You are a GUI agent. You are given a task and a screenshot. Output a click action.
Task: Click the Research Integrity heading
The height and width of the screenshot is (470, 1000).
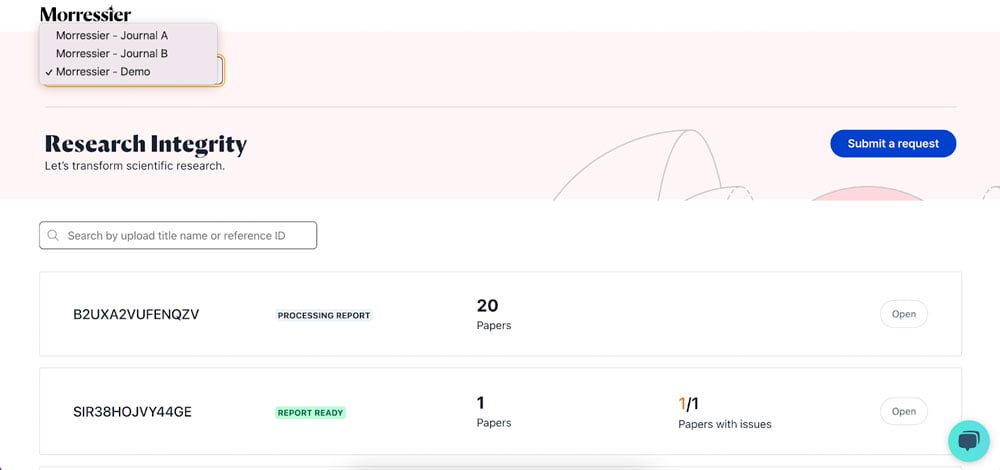pos(145,144)
